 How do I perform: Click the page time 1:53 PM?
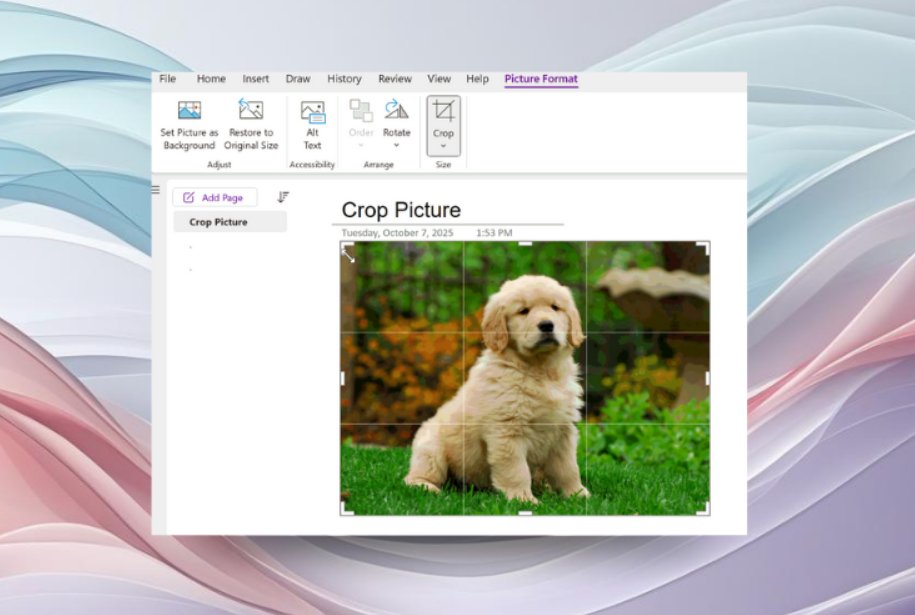[x=494, y=233]
